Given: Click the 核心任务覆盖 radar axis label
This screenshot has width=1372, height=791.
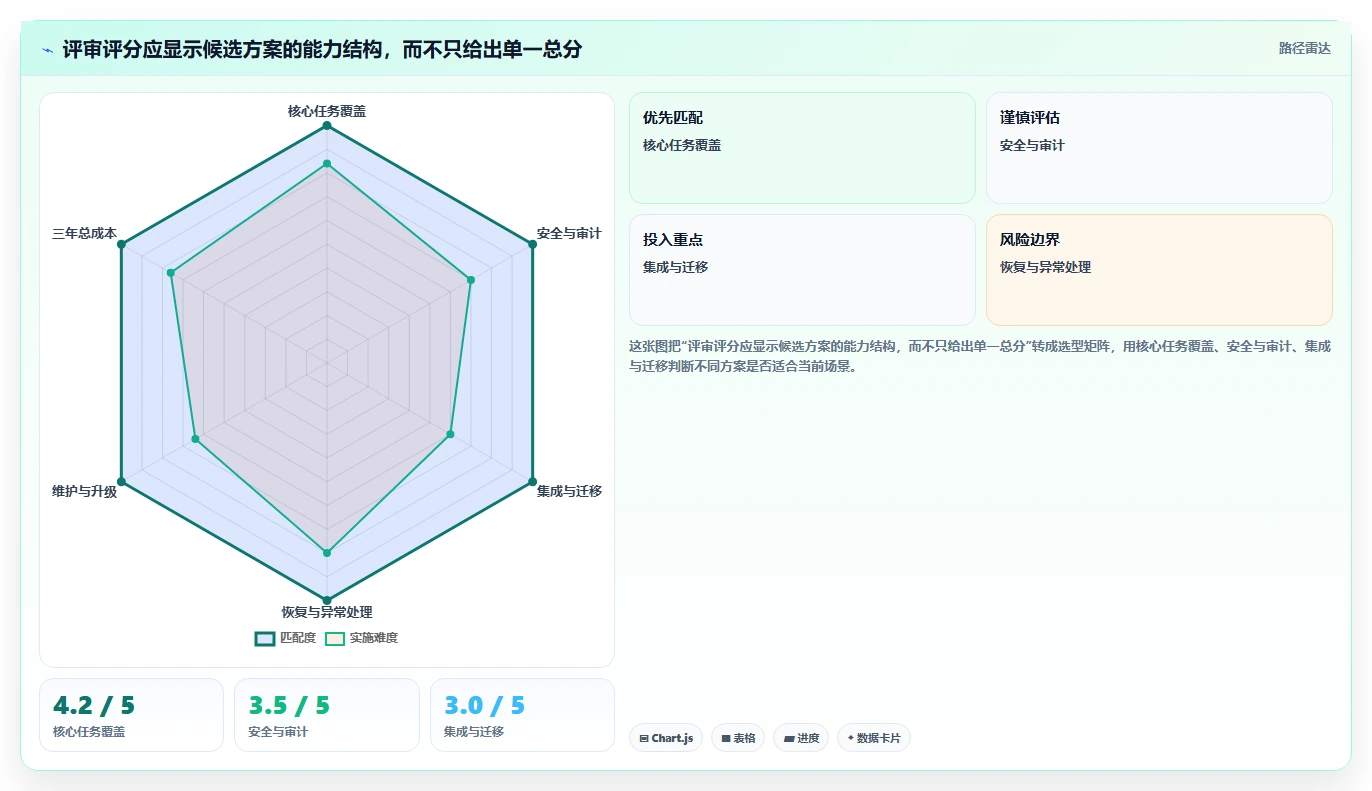Looking at the screenshot, I should [x=327, y=111].
